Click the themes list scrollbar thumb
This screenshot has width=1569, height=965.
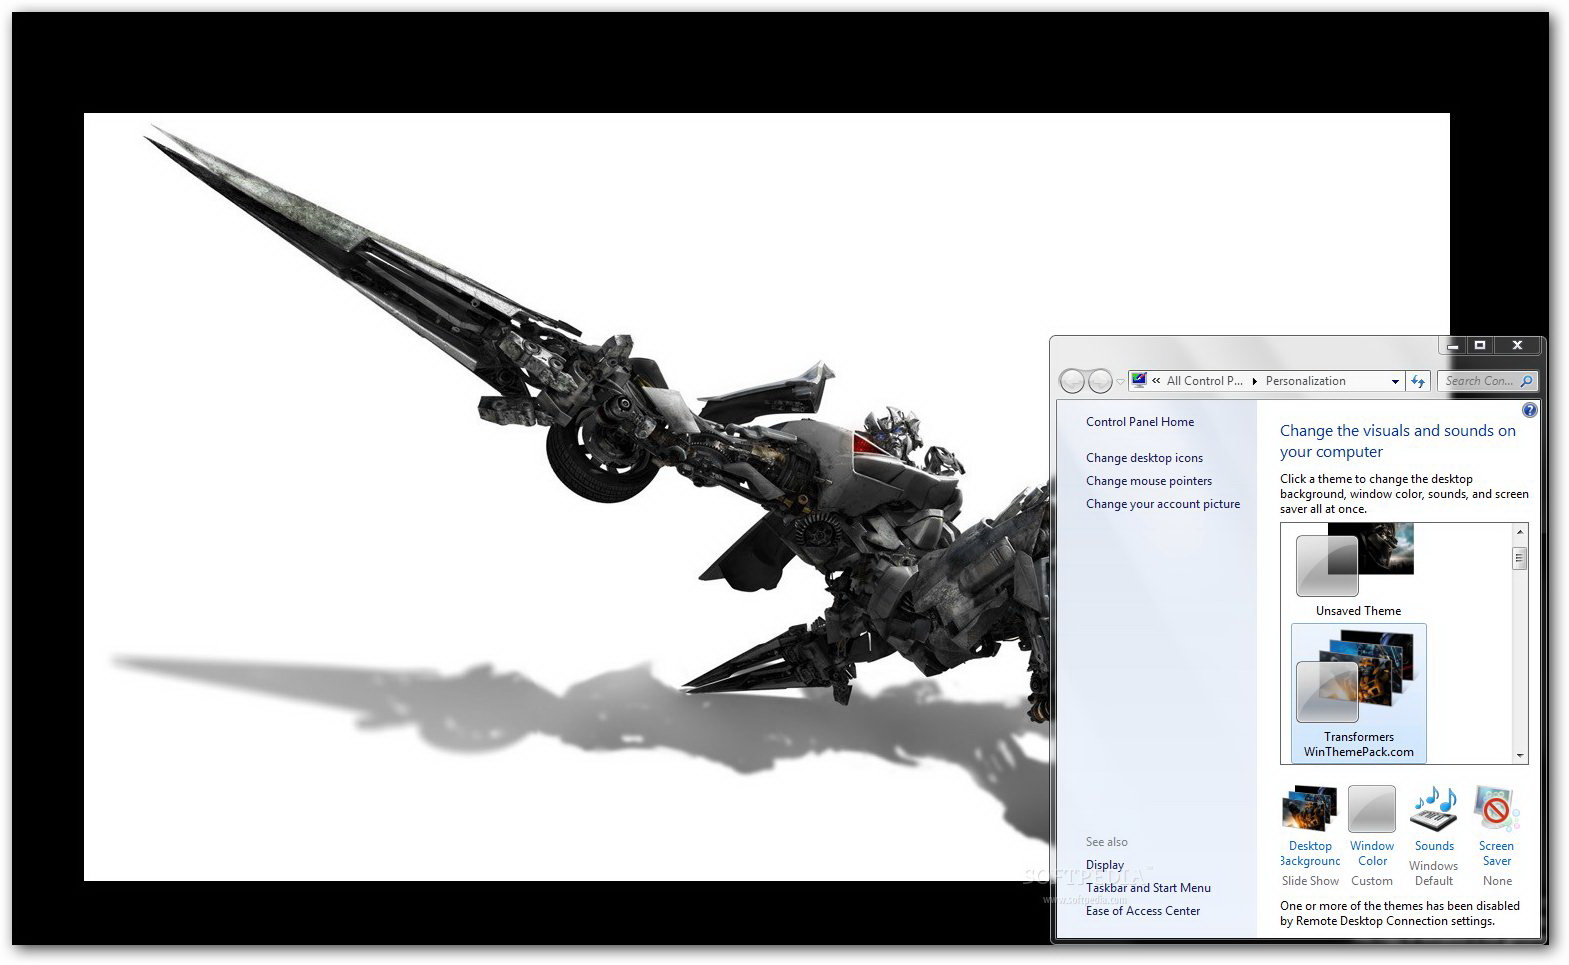pos(1520,558)
